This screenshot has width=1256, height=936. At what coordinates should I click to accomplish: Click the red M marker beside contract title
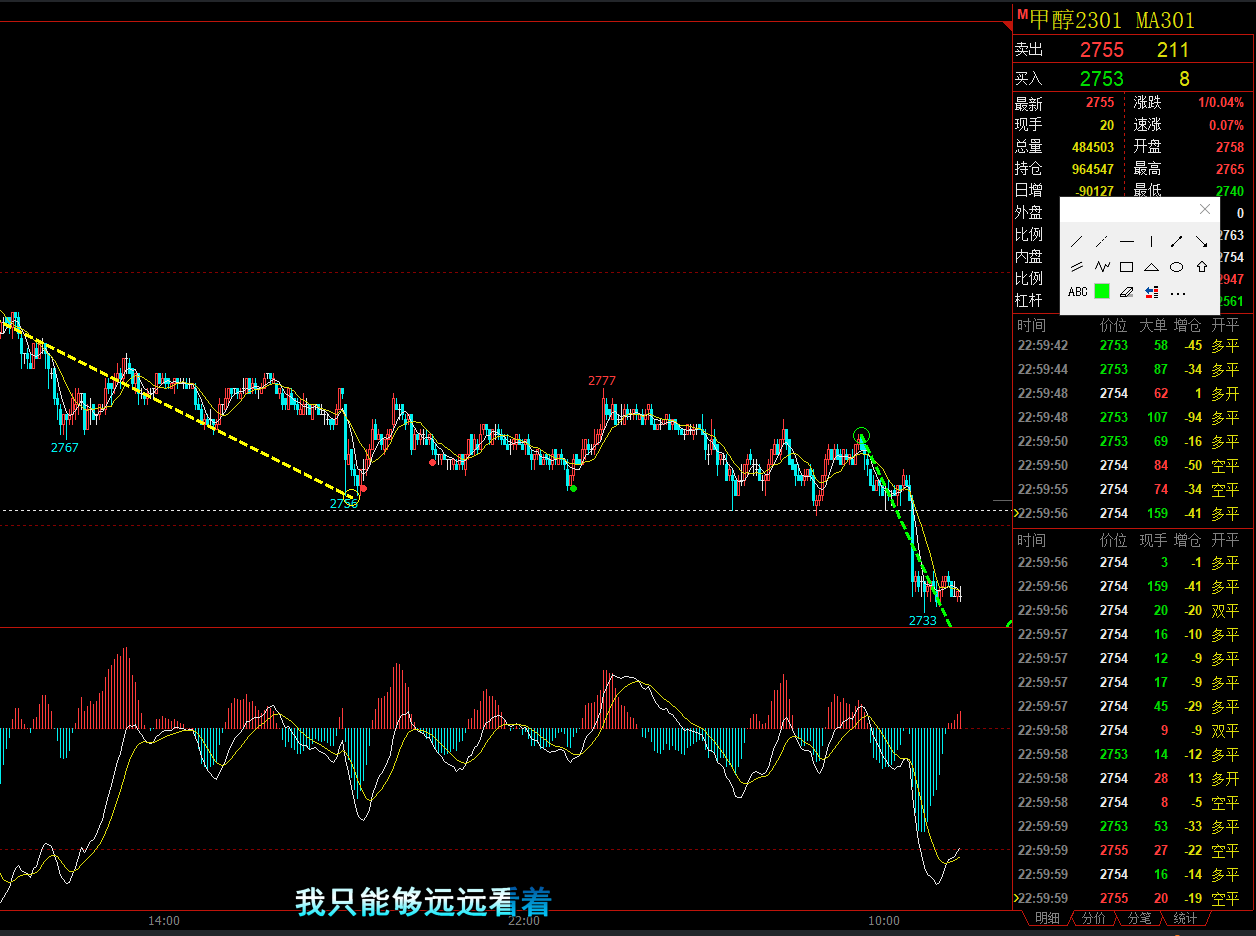(1022, 14)
